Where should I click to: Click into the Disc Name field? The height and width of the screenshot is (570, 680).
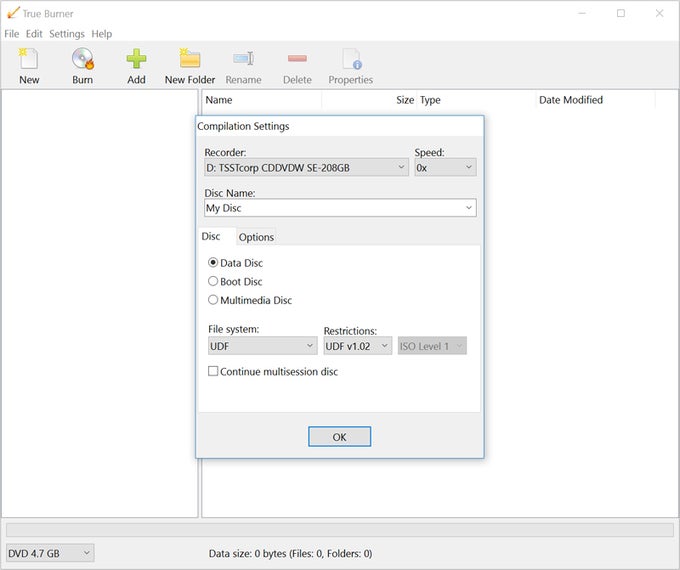[340, 208]
